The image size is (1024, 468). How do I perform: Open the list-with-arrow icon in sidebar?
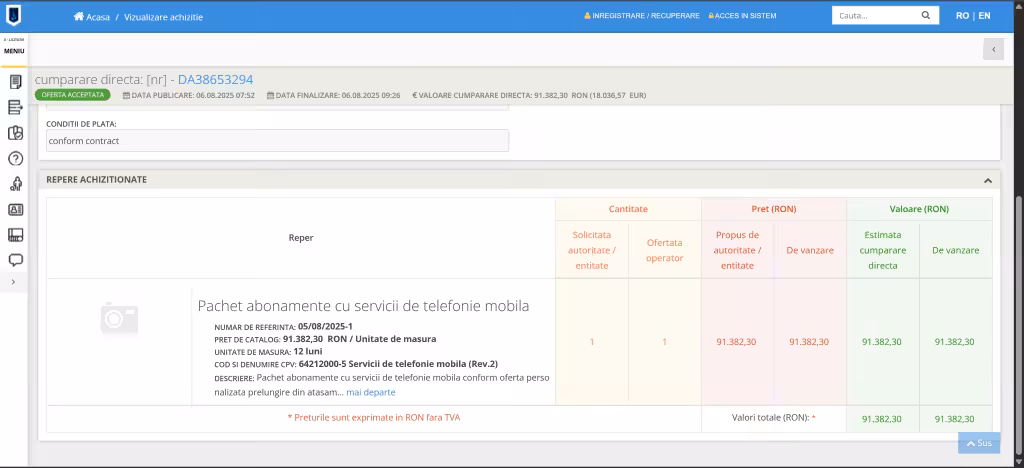[x=15, y=107]
